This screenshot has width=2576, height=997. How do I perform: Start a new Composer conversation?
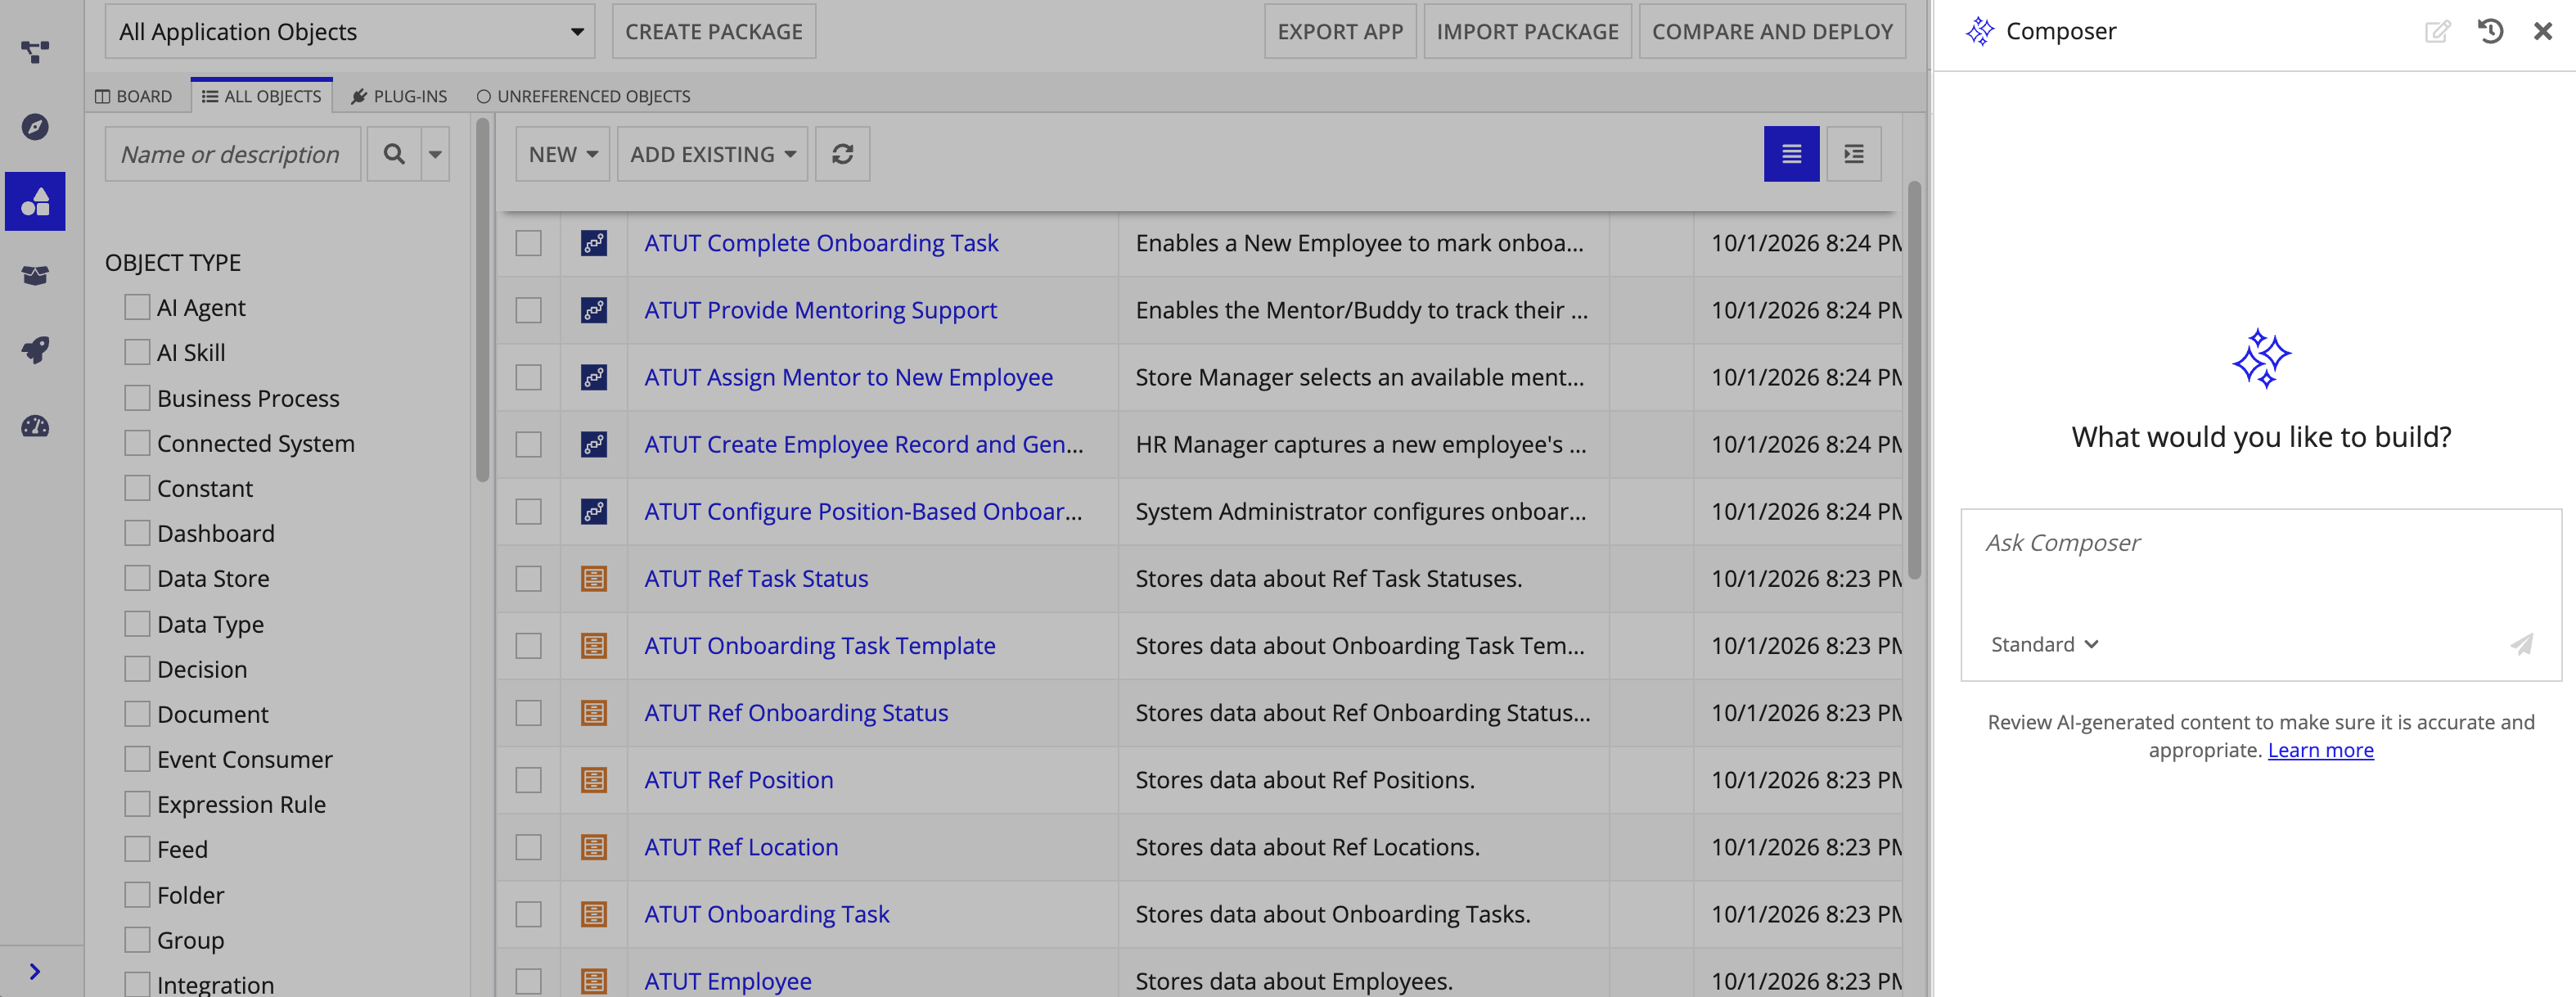2437,31
